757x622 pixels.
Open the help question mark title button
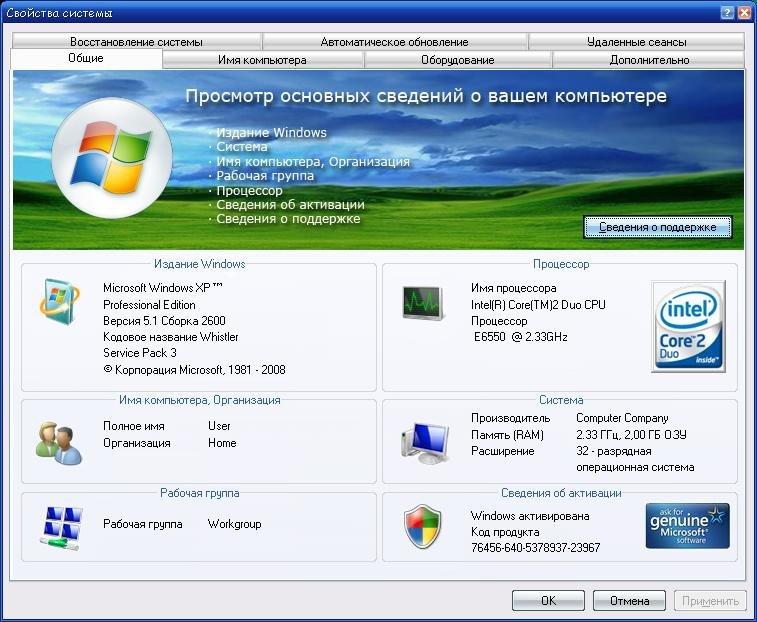pyautogui.click(x=727, y=13)
